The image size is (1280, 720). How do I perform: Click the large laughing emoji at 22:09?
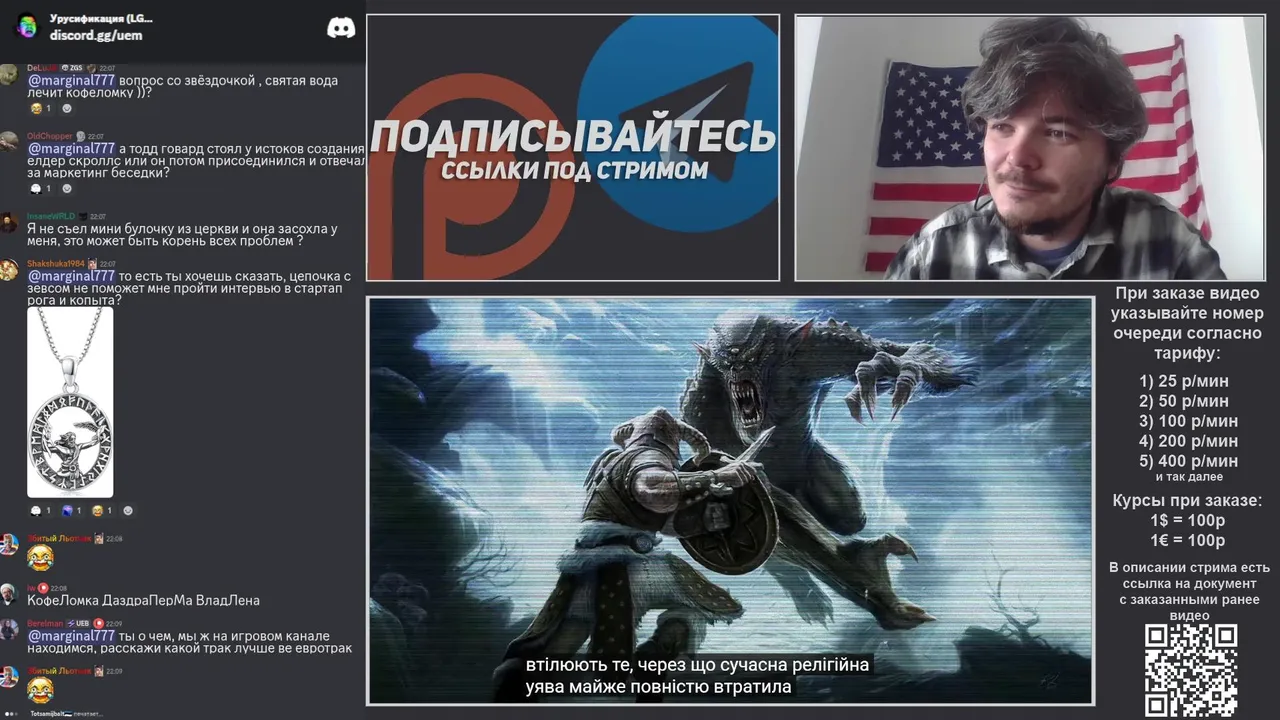click(x=40, y=690)
